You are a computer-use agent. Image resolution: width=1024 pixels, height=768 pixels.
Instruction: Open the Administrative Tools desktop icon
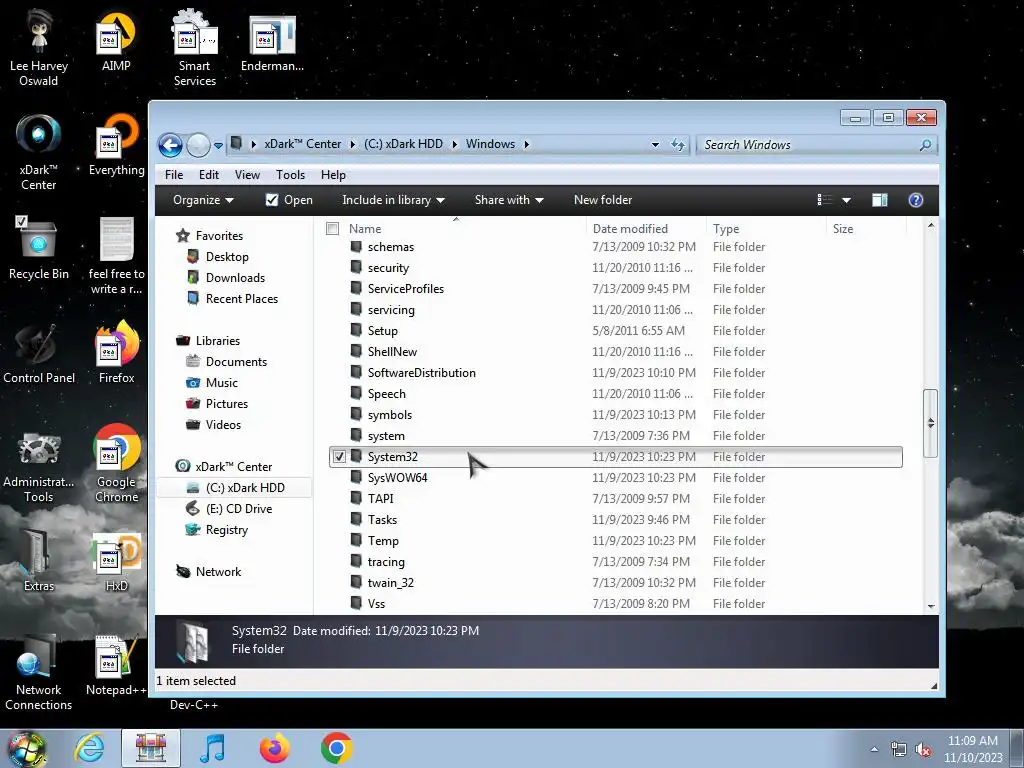tap(39, 468)
